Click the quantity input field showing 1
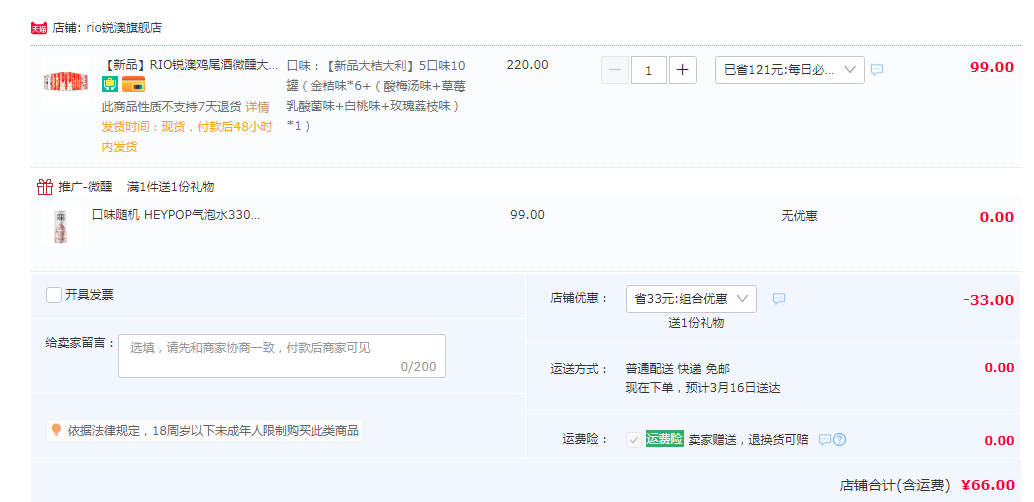Viewport: 1034px width, 502px height. [649, 70]
